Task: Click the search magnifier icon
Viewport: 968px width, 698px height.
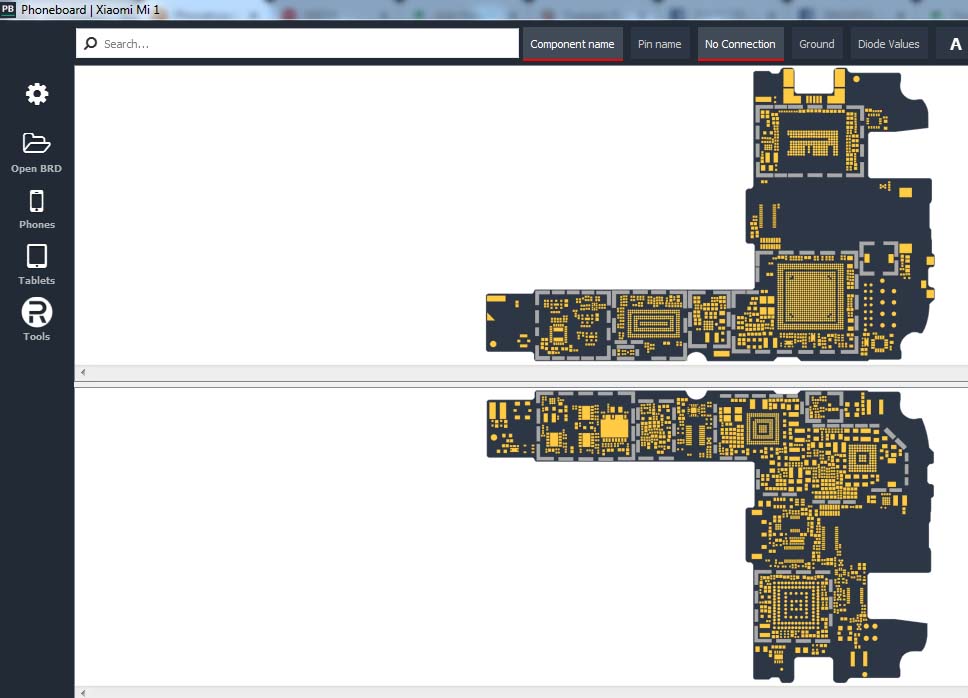Action: (x=91, y=43)
